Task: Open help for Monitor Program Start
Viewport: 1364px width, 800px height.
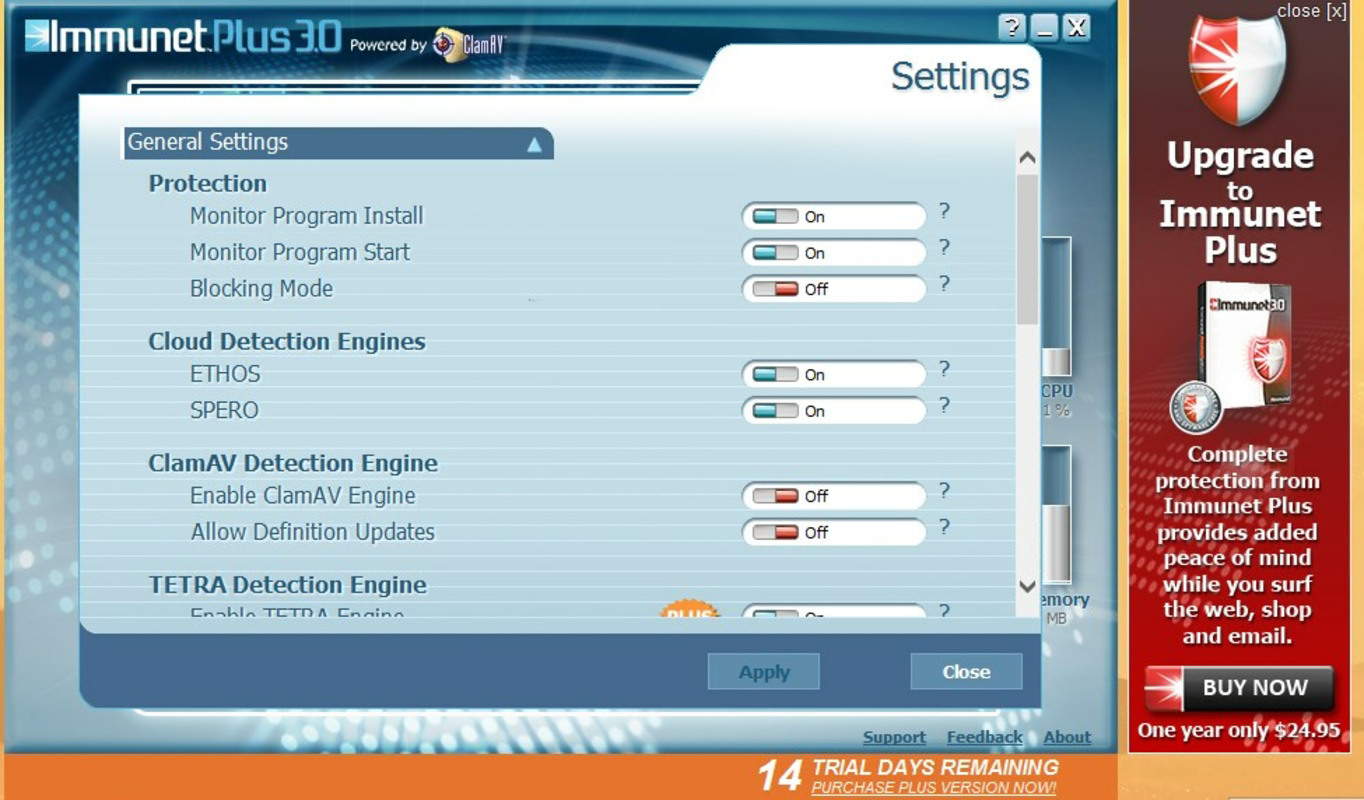Action: click(x=944, y=248)
